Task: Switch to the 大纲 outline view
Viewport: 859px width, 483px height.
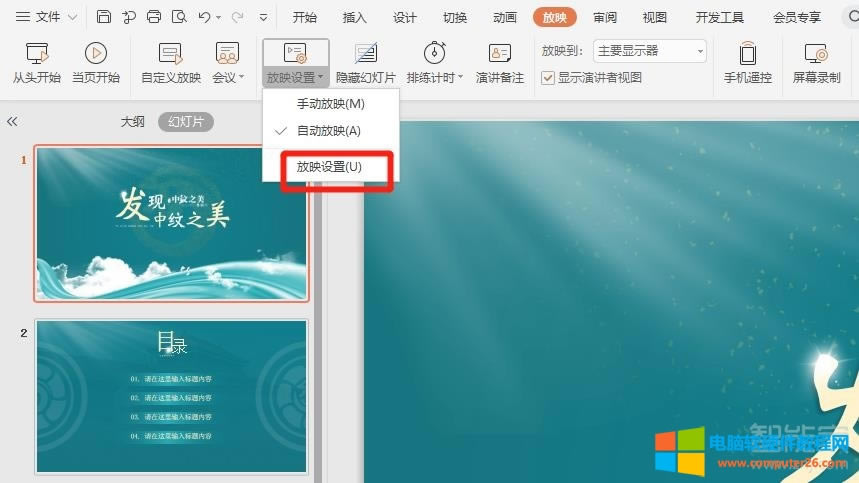Action: tap(133, 122)
